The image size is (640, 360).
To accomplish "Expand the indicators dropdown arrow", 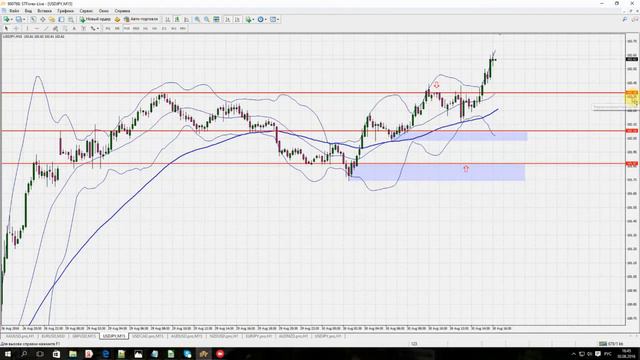I will (253, 19).
